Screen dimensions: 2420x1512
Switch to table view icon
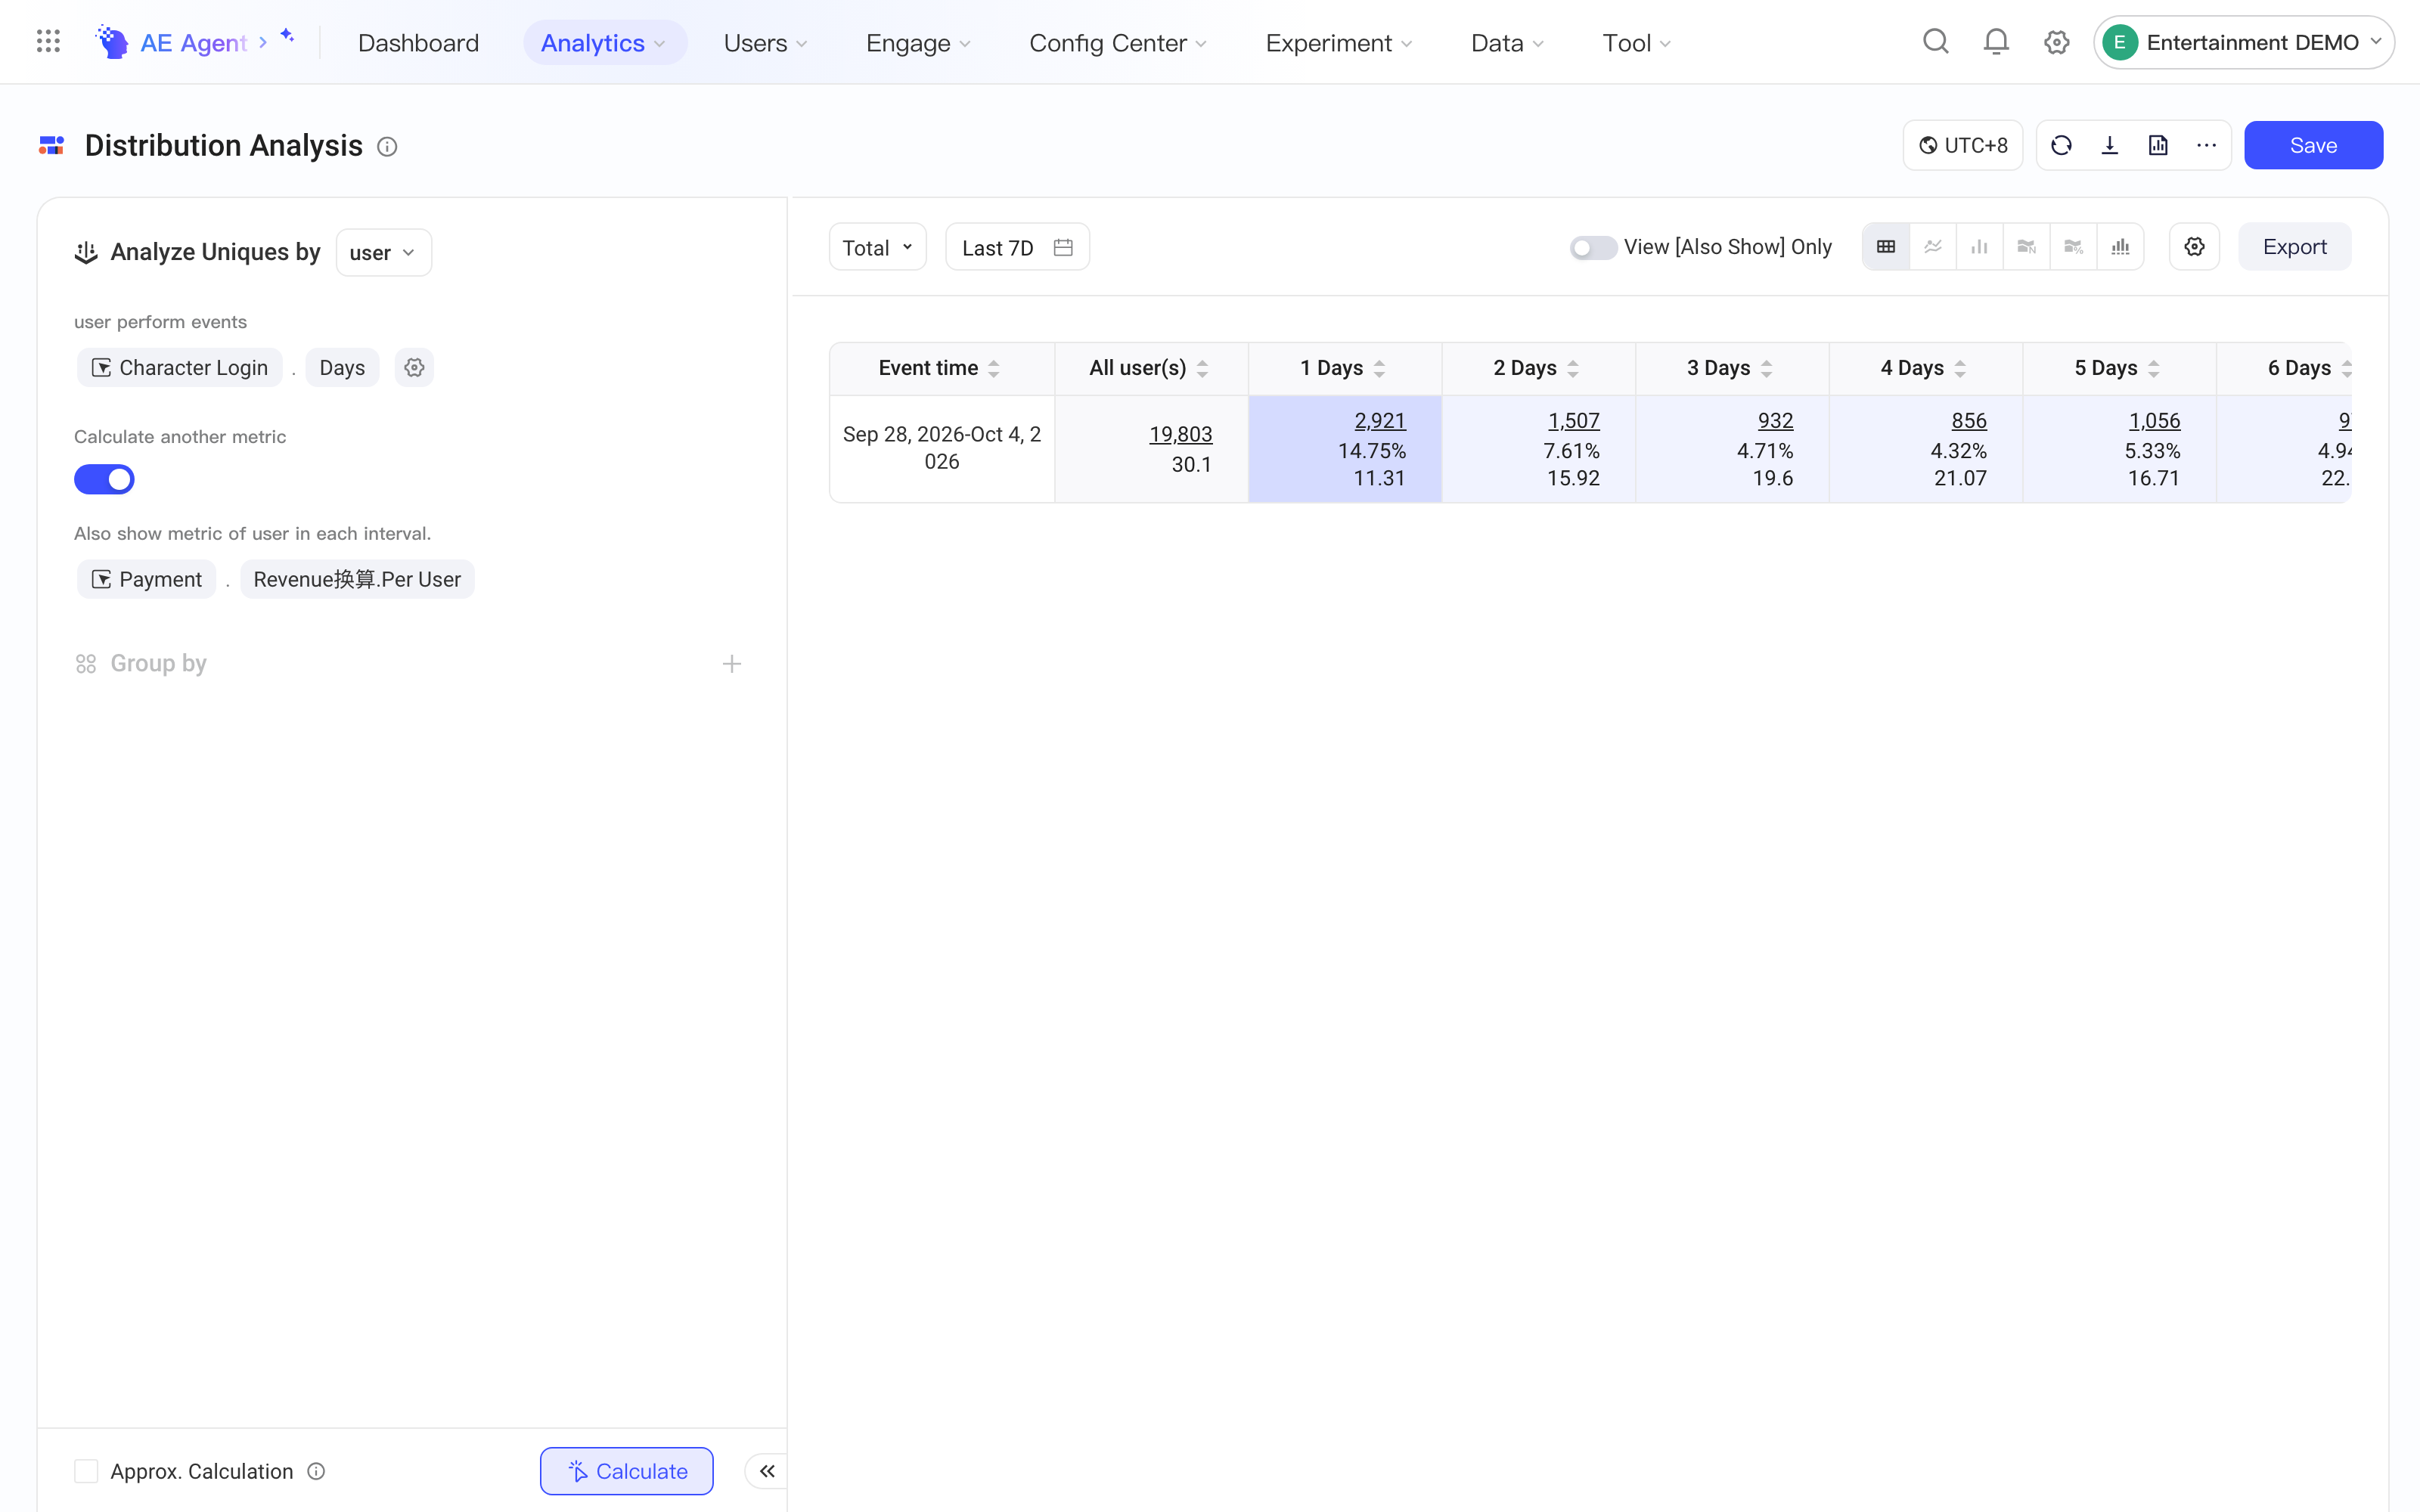[x=1886, y=247]
